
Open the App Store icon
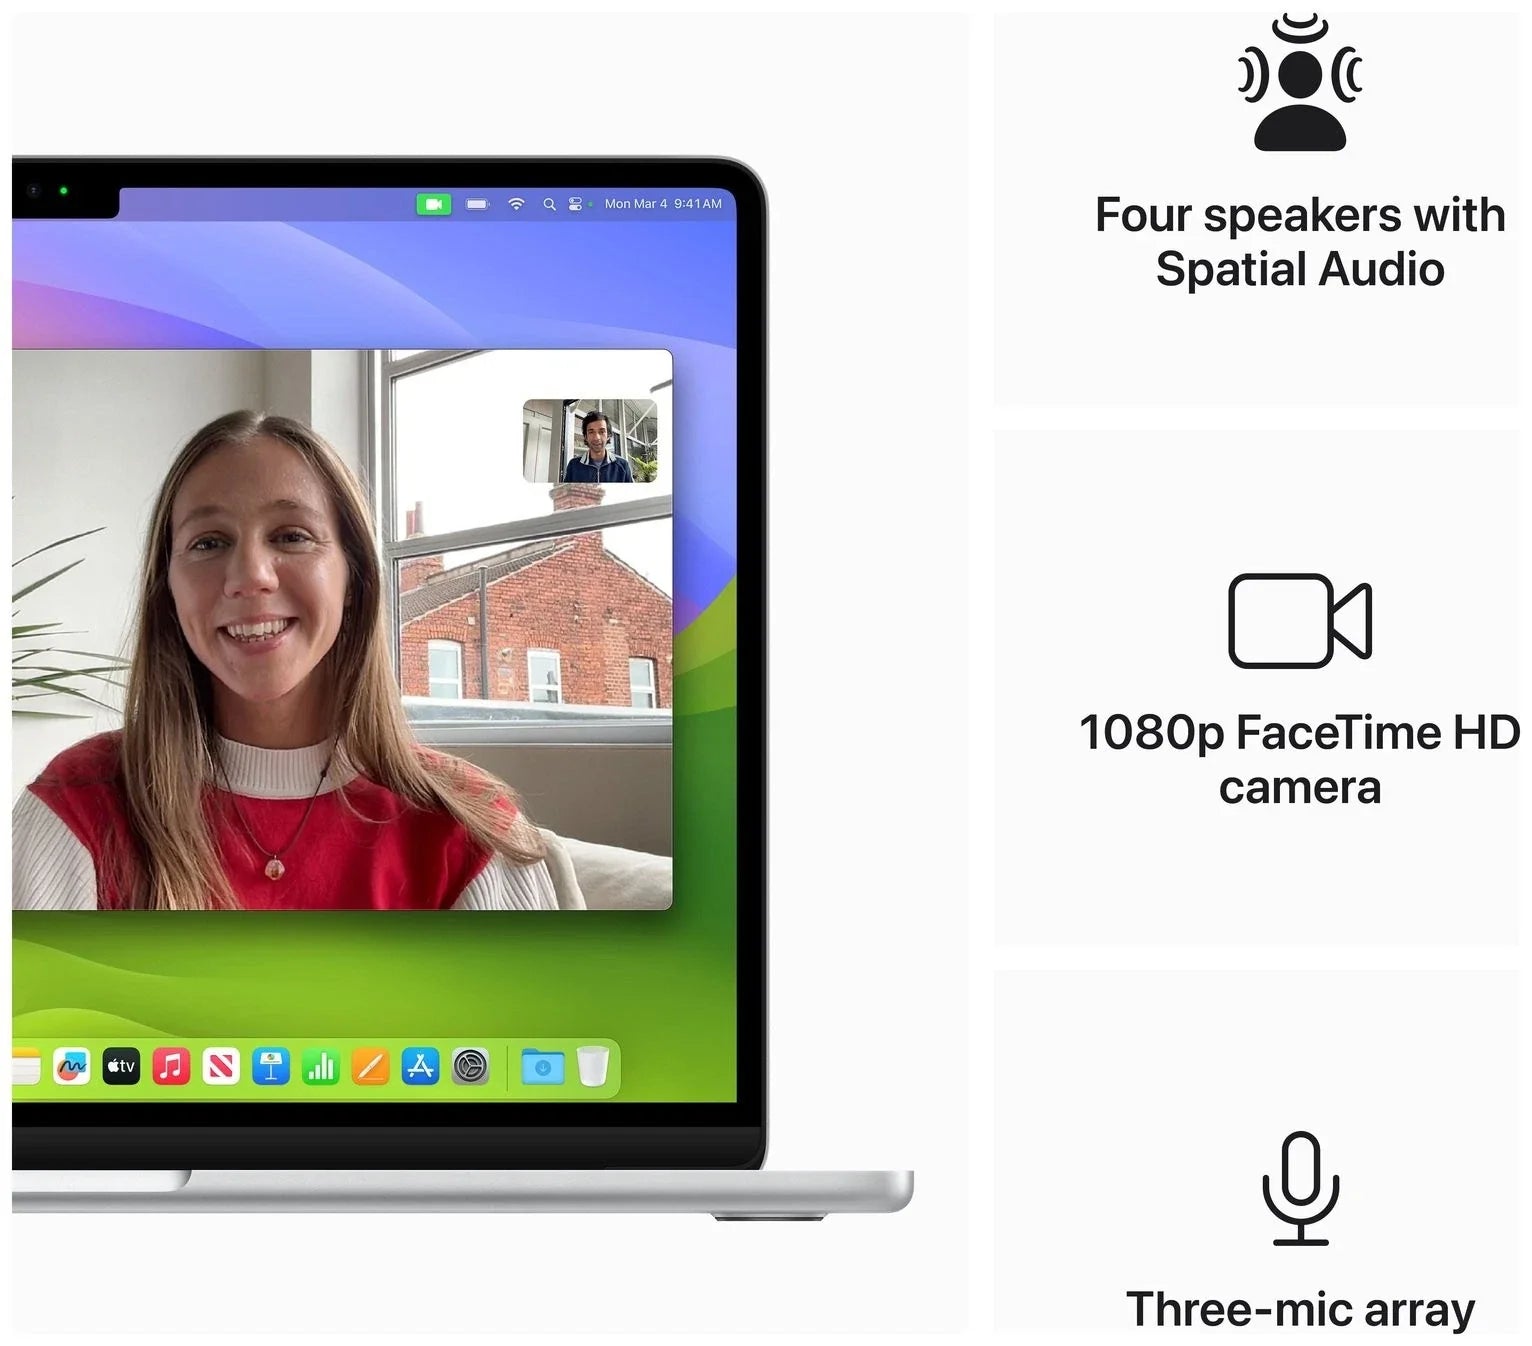(x=420, y=1067)
